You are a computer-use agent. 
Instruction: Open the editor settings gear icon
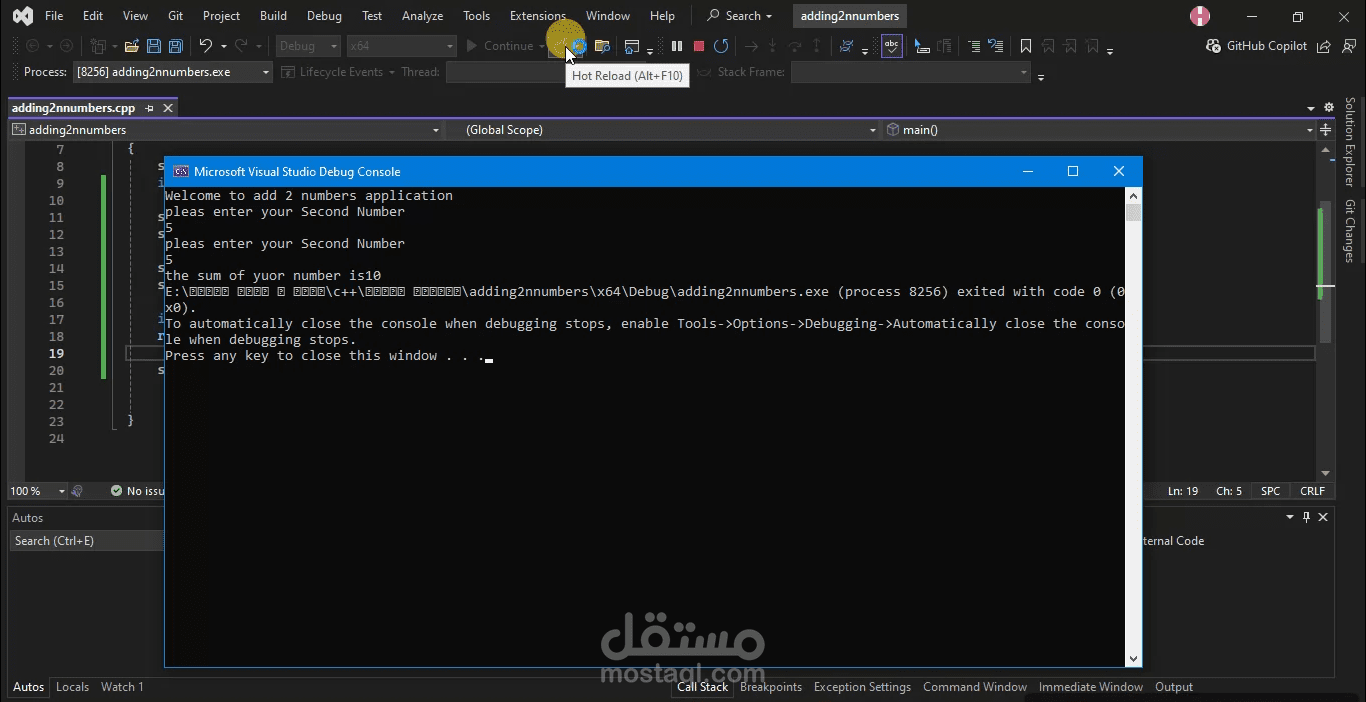(x=1329, y=108)
